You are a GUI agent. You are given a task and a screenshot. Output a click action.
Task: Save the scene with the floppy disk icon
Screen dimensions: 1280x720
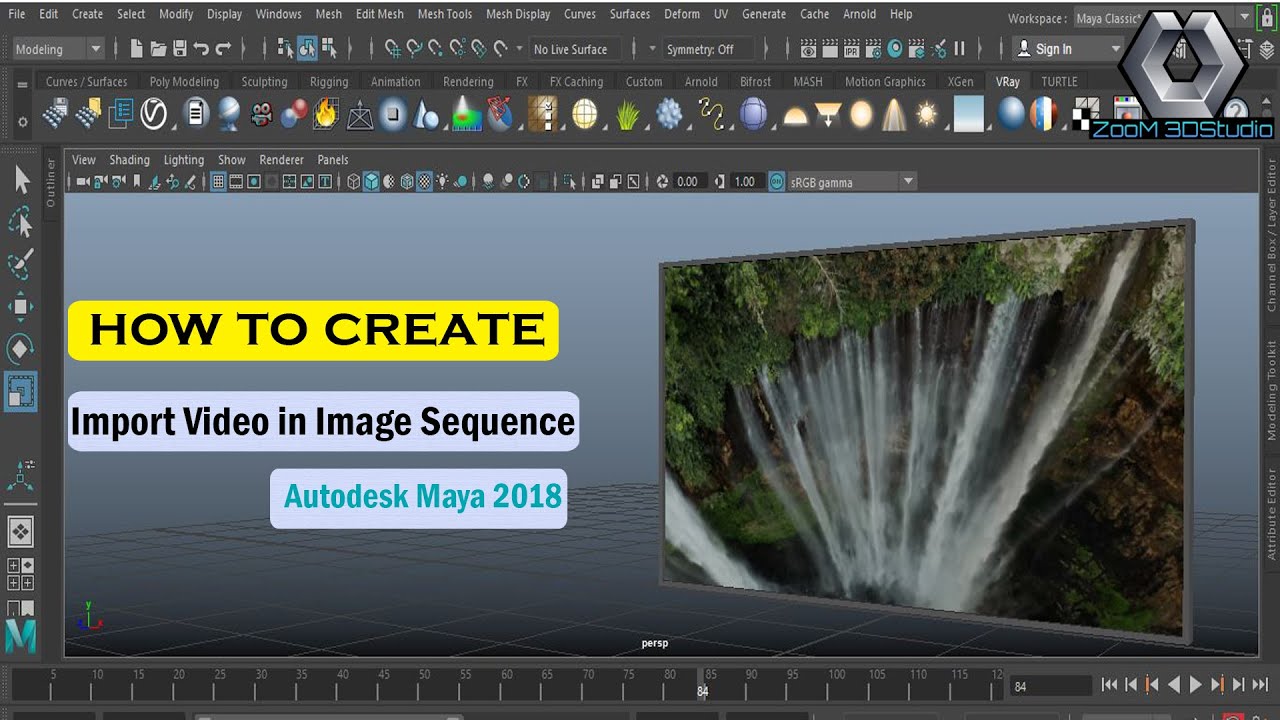[180, 48]
